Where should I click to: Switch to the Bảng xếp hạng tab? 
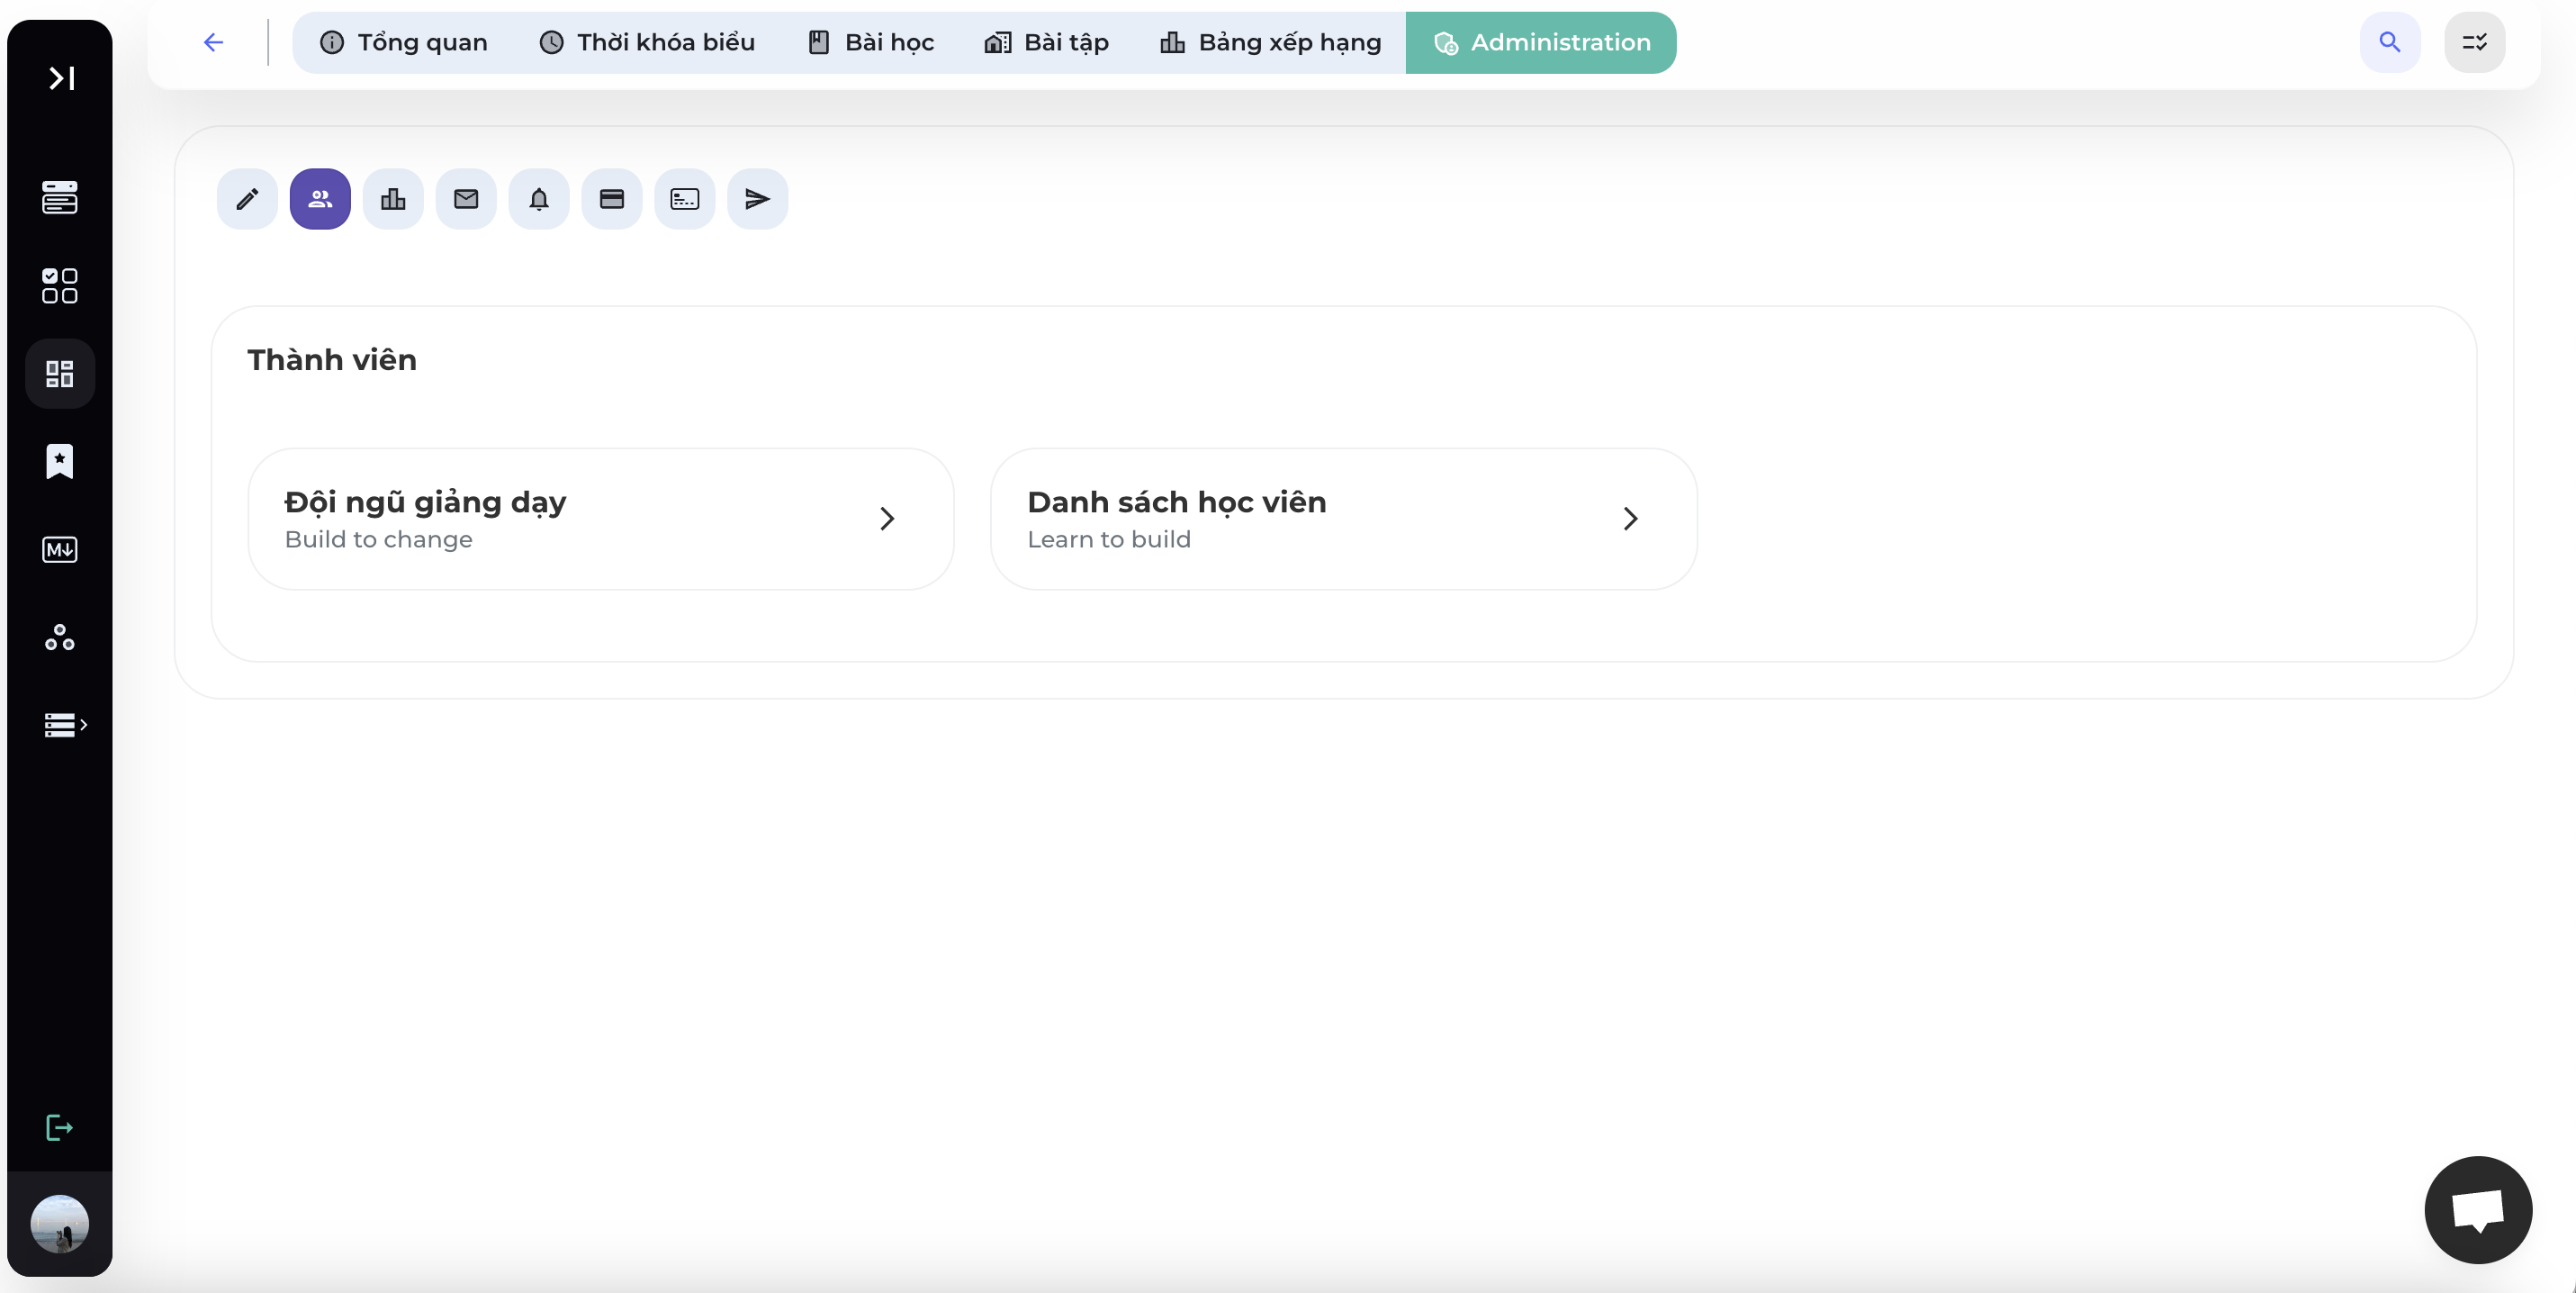pos(1270,42)
